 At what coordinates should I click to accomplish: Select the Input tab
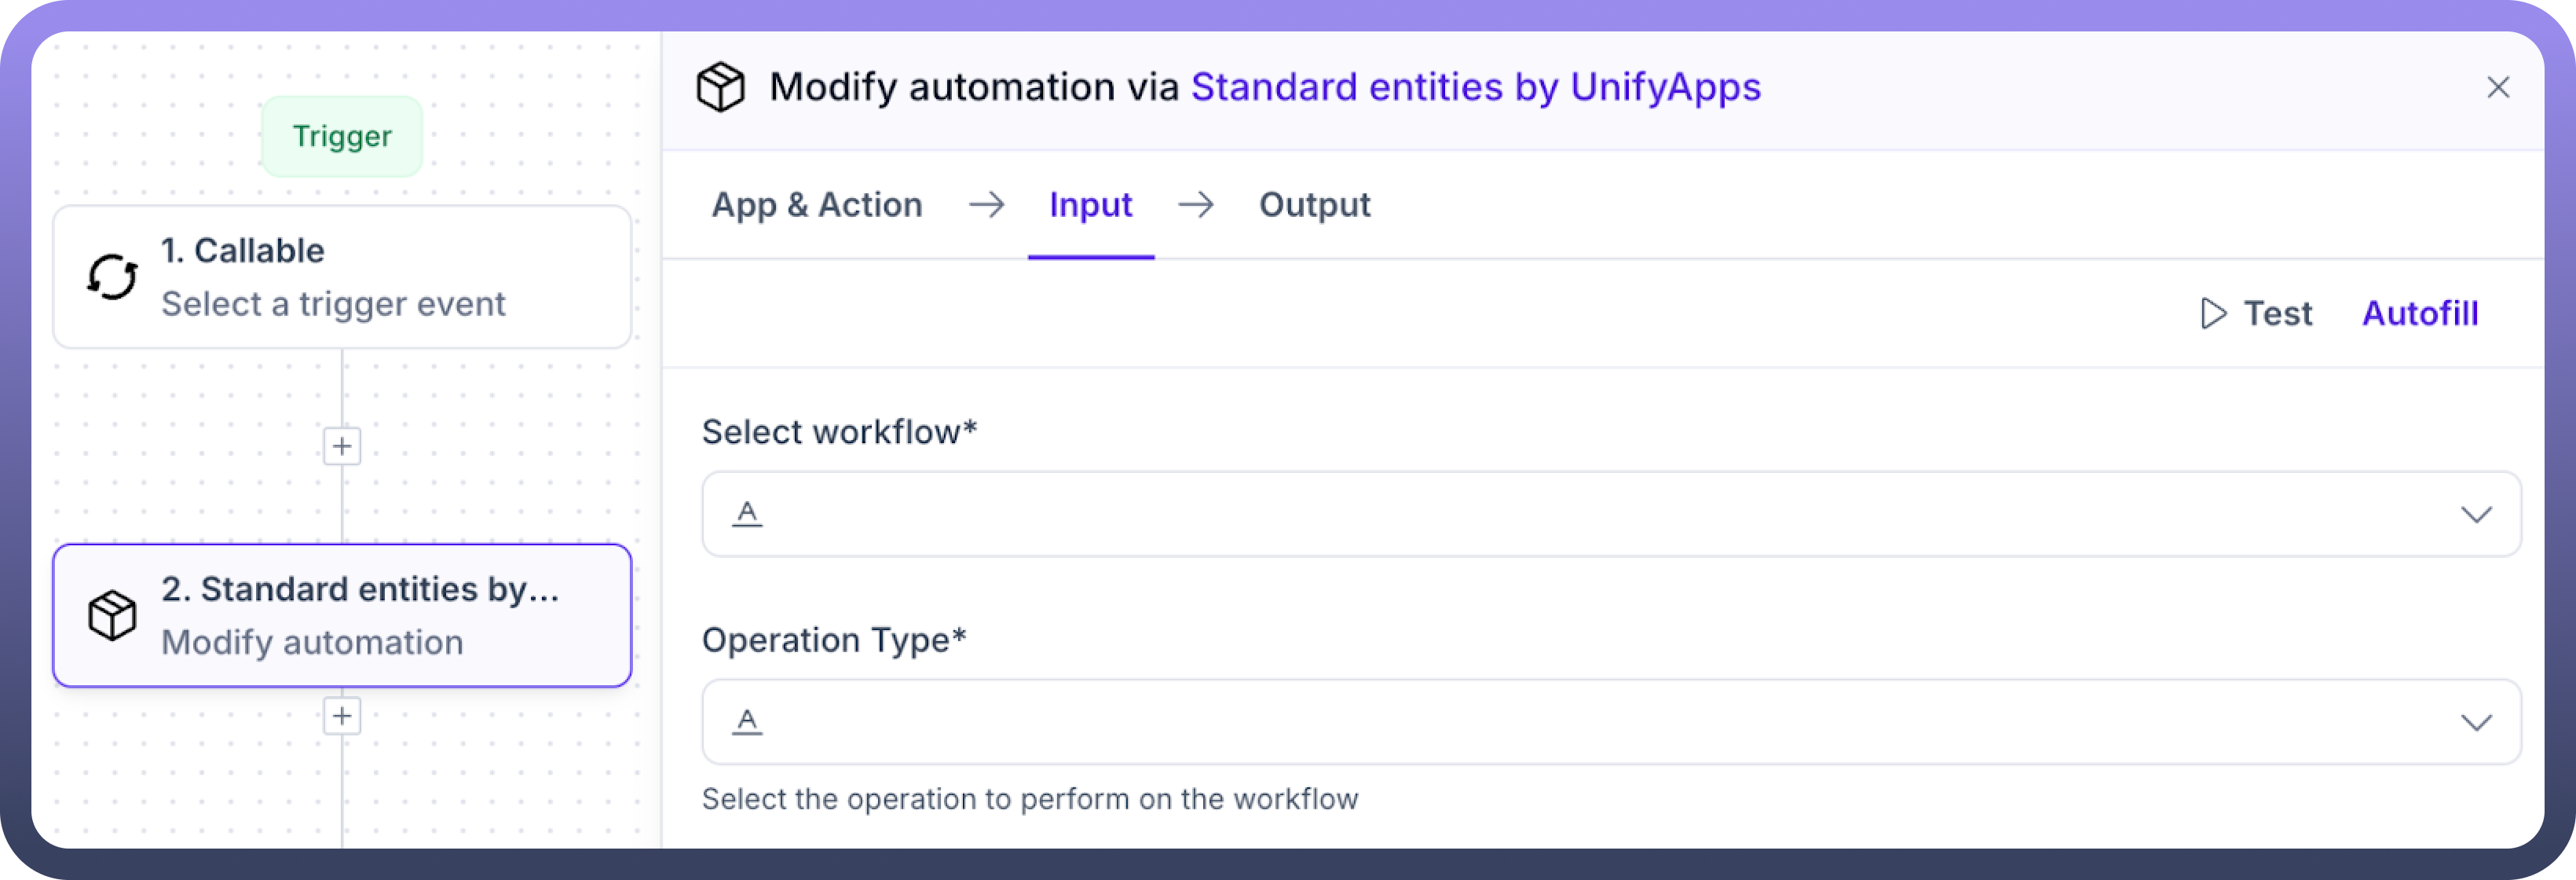tap(1090, 205)
